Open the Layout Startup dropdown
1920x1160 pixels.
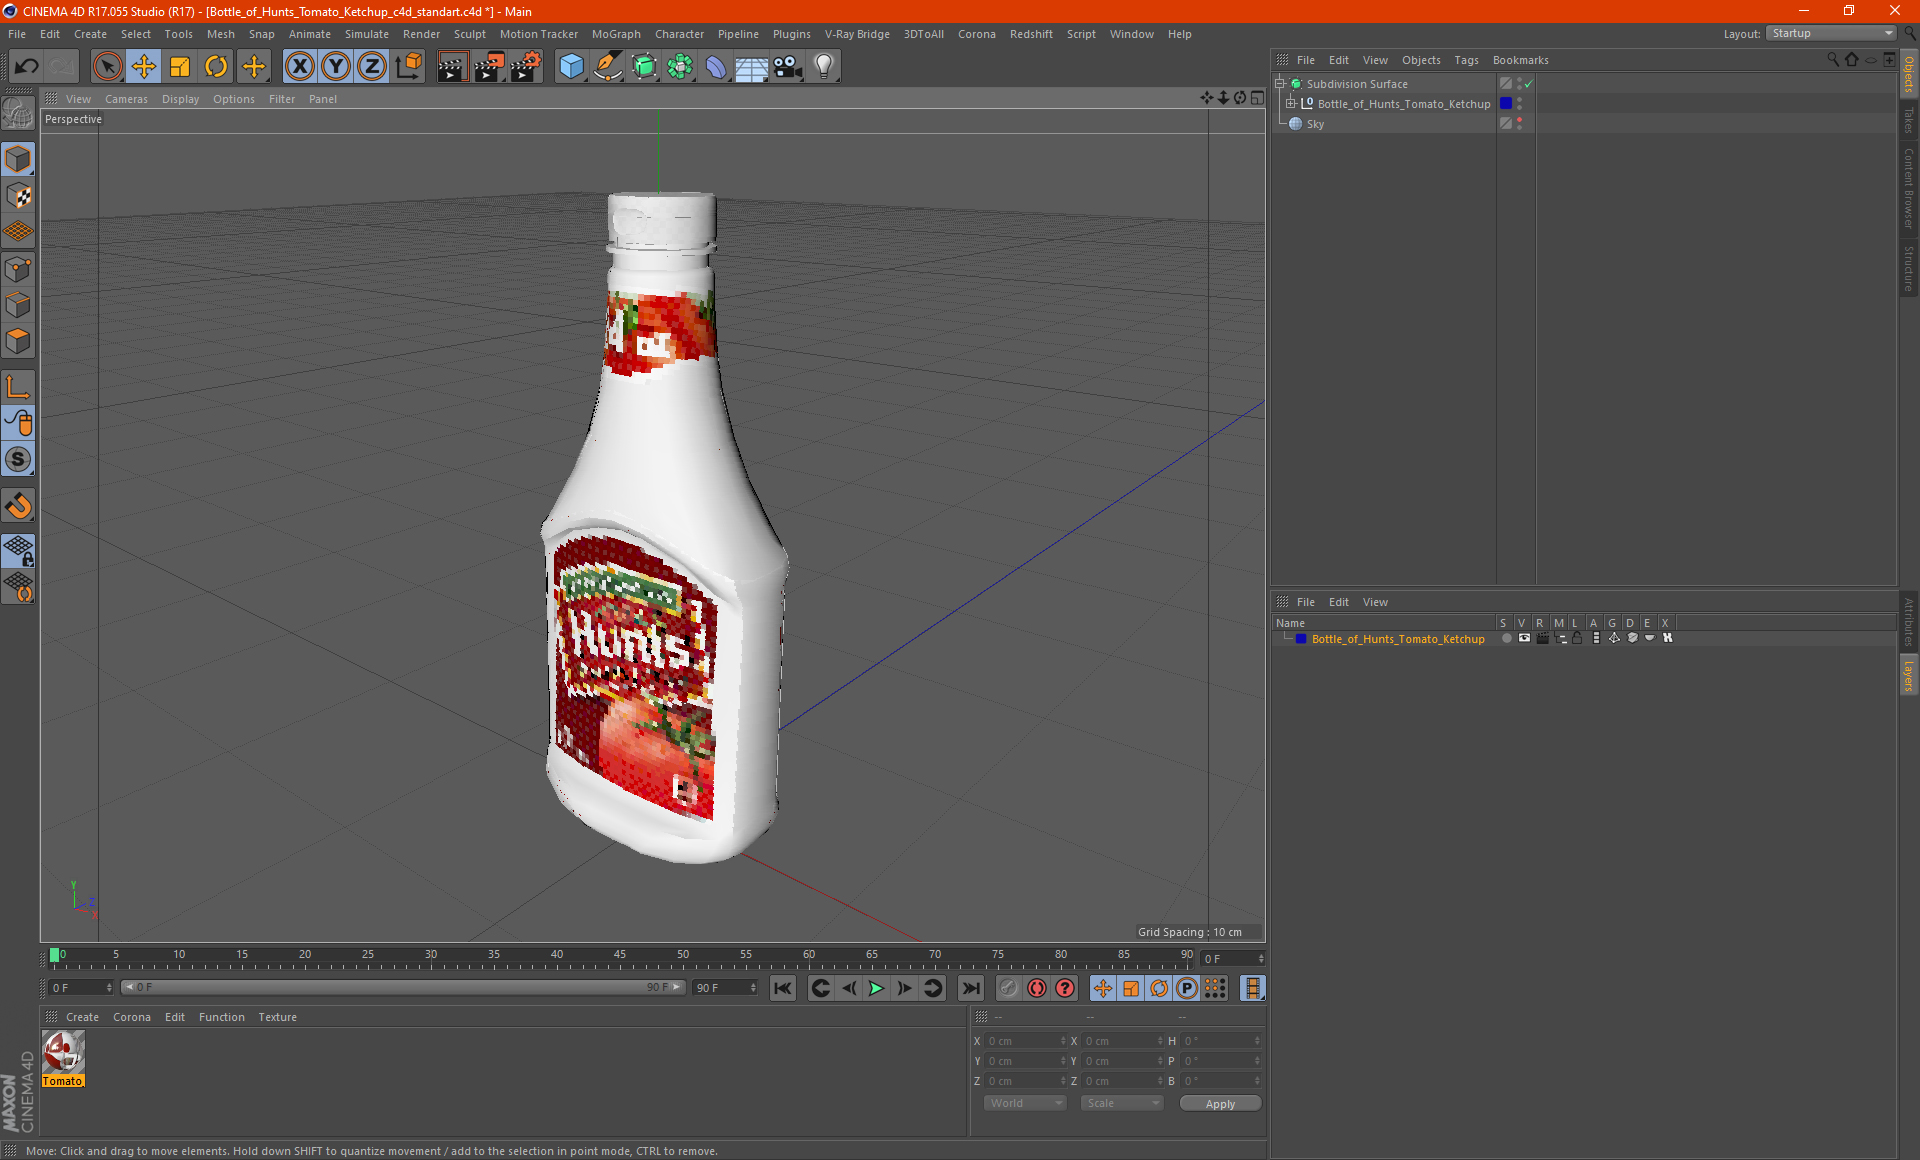(1831, 33)
